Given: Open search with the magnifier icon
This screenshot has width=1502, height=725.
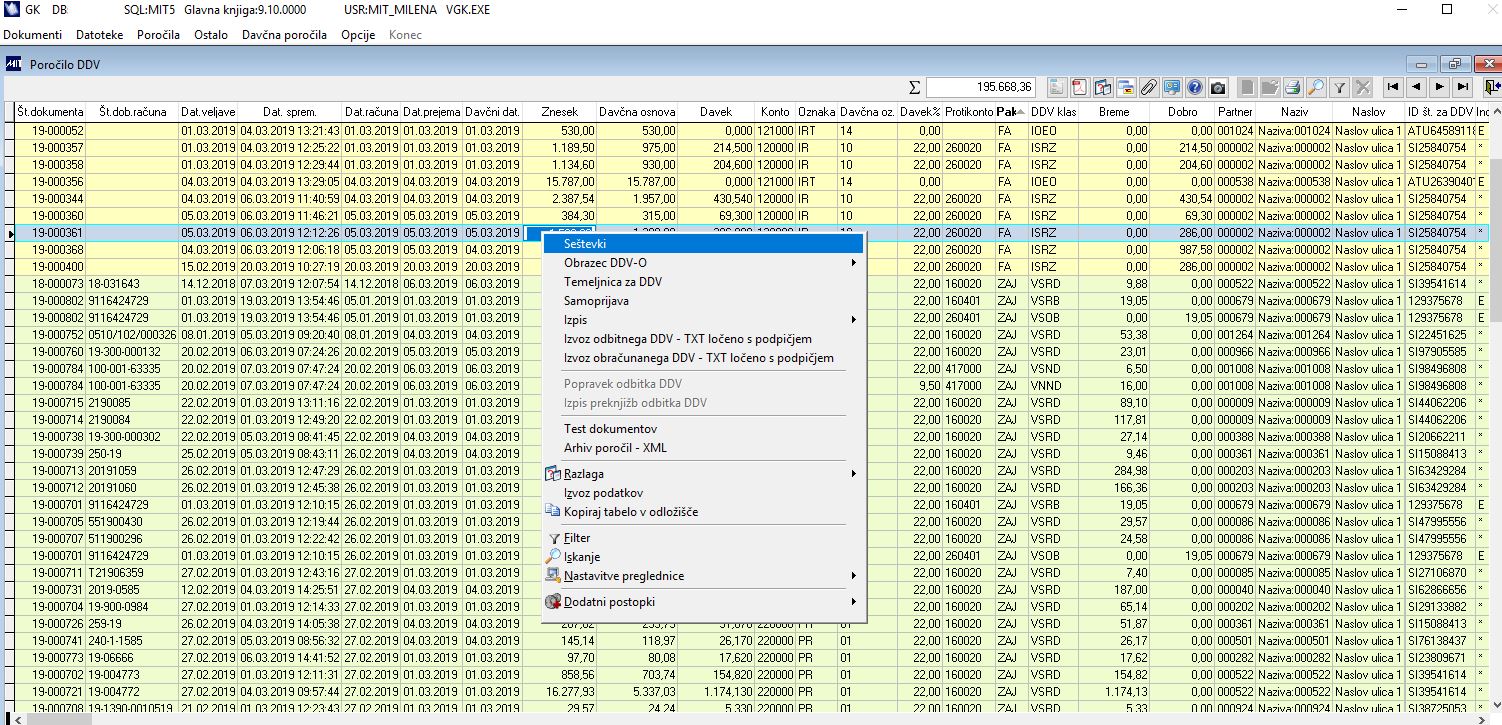Looking at the screenshot, I should [x=1316, y=87].
